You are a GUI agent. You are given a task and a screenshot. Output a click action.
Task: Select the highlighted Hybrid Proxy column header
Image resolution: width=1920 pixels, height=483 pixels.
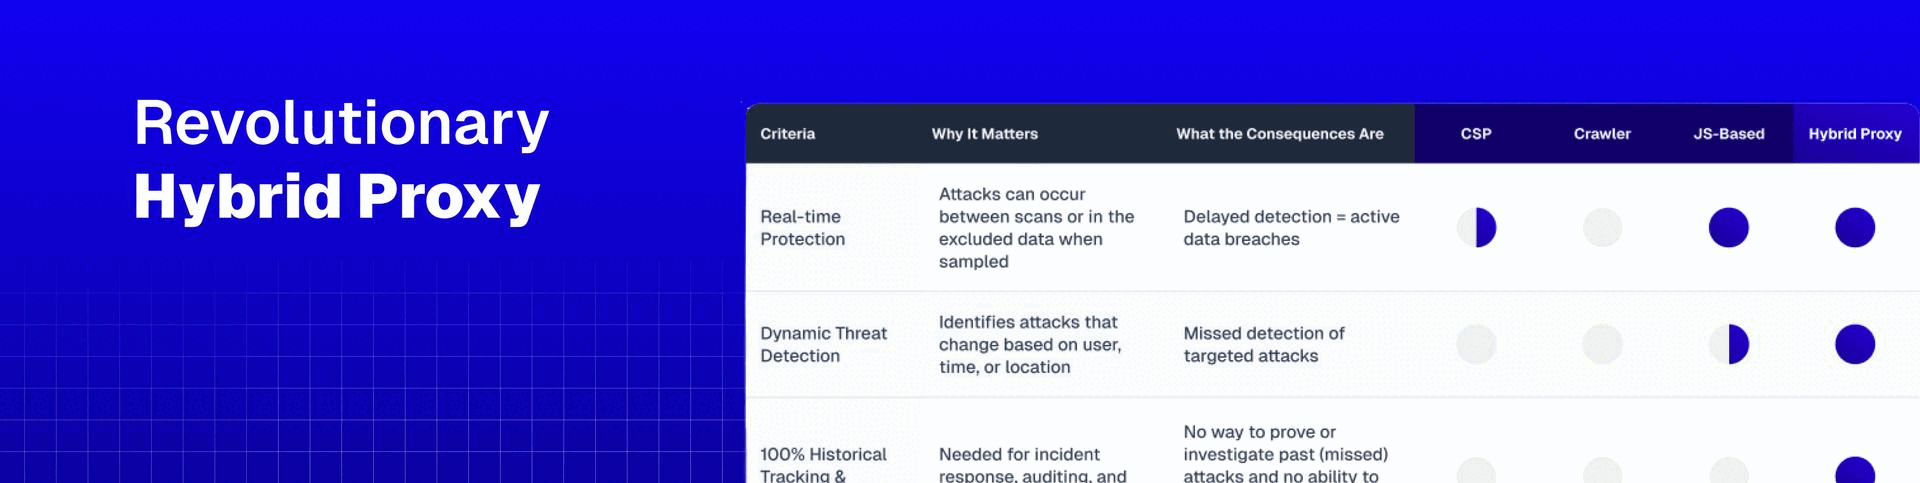1854,134
